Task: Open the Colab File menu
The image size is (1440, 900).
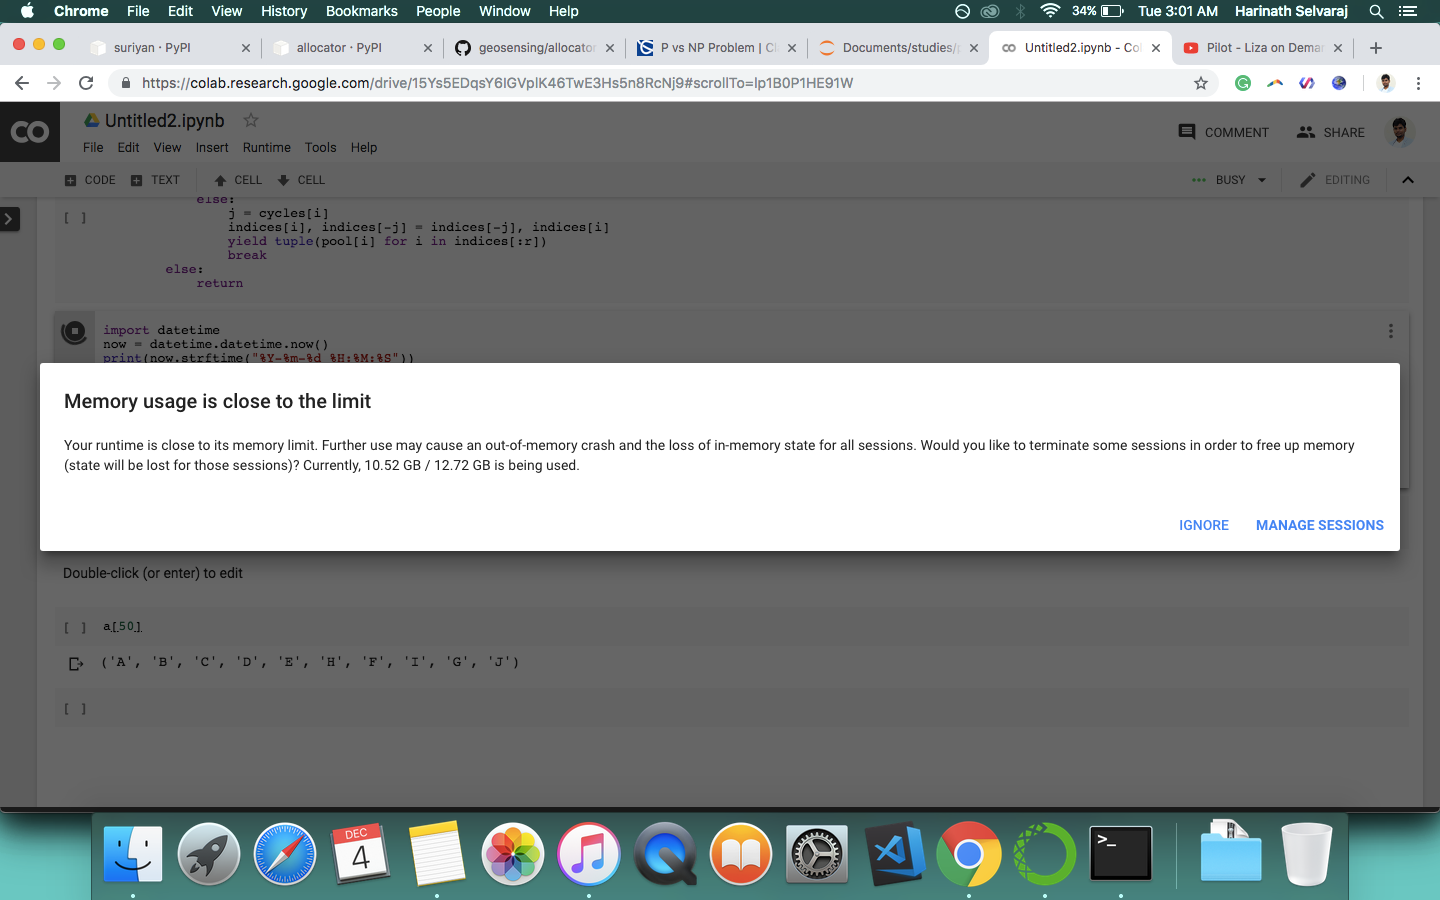Action: coord(93,147)
